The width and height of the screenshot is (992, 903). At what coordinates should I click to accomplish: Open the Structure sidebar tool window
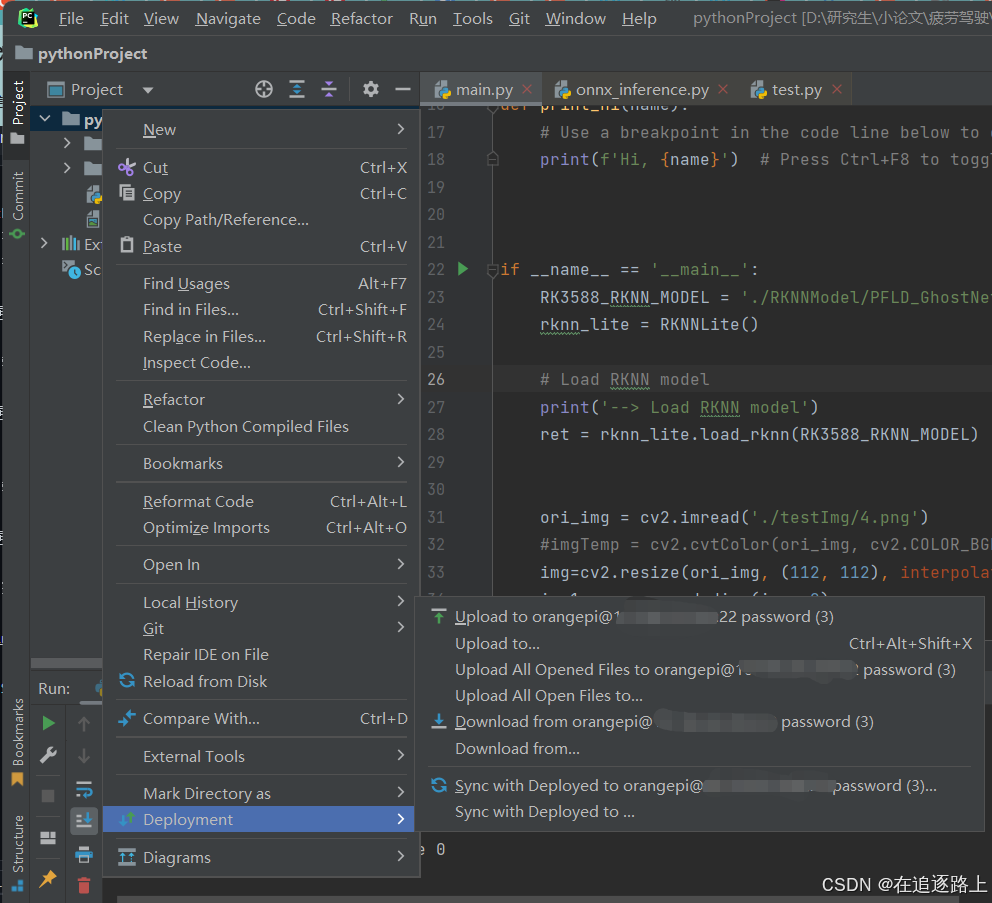pyautogui.click(x=18, y=852)
